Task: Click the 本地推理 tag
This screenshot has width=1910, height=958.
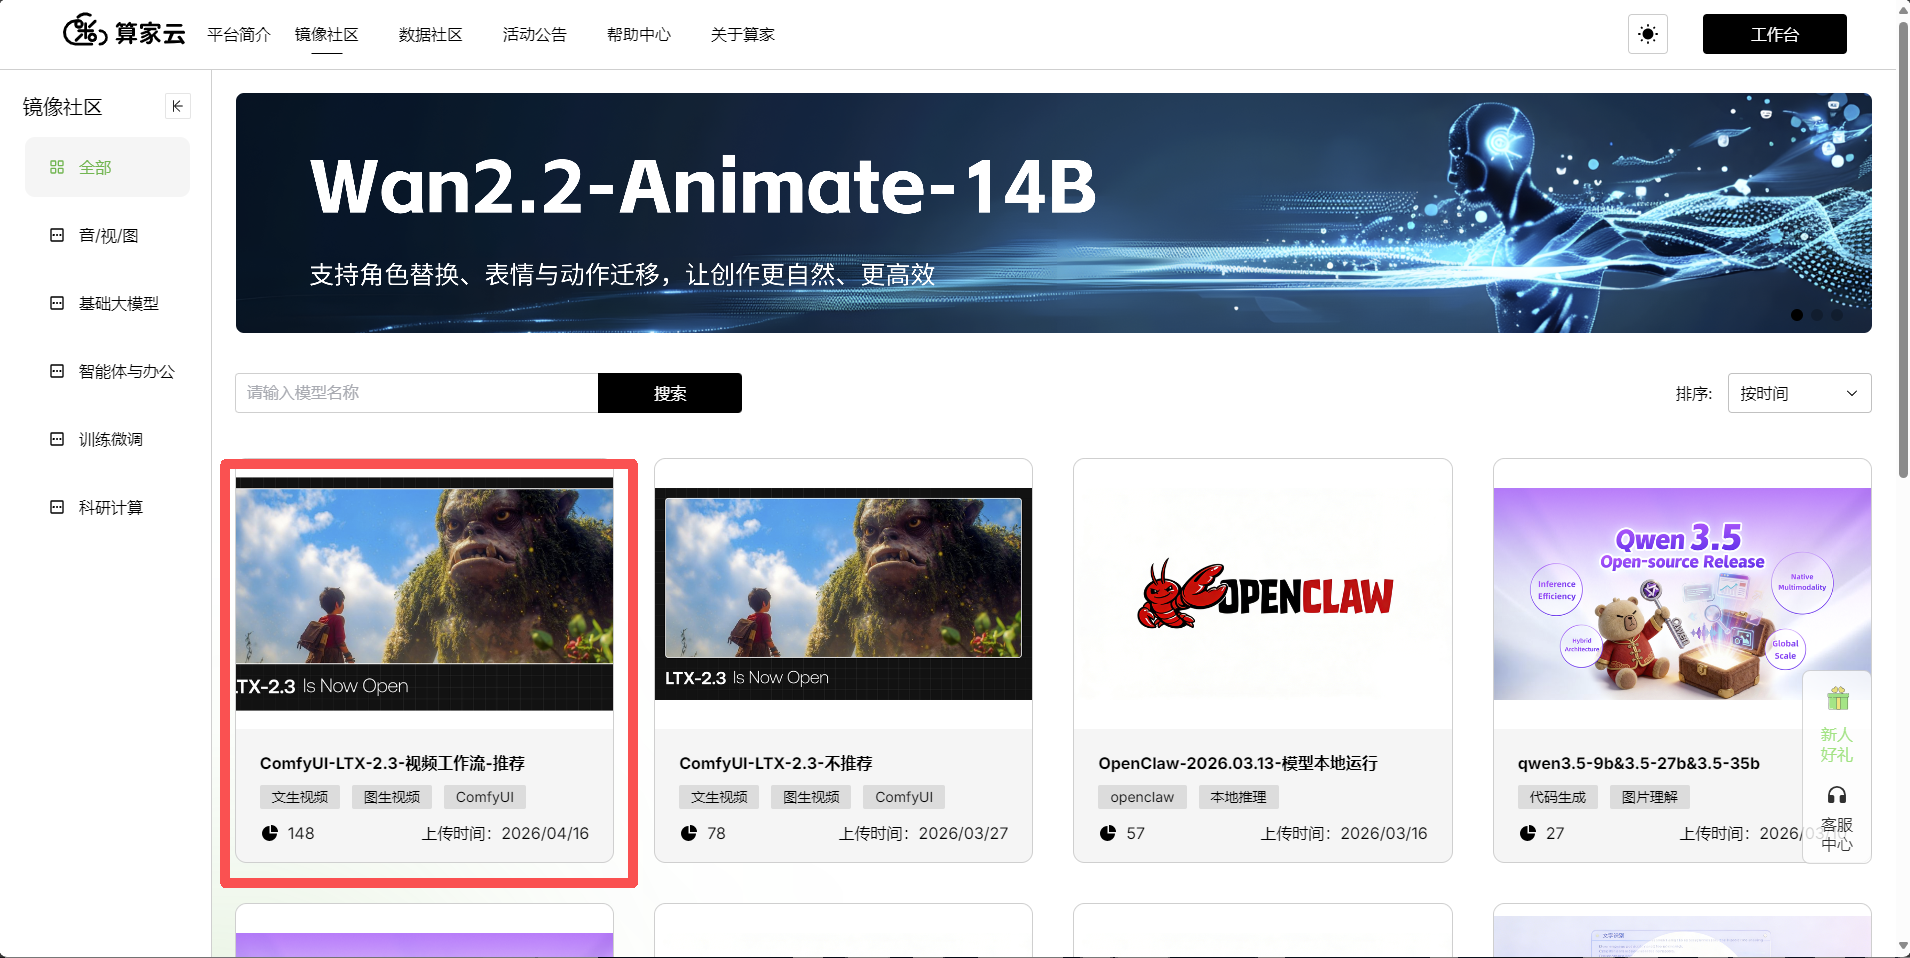Action: (x=1239, y=797)
